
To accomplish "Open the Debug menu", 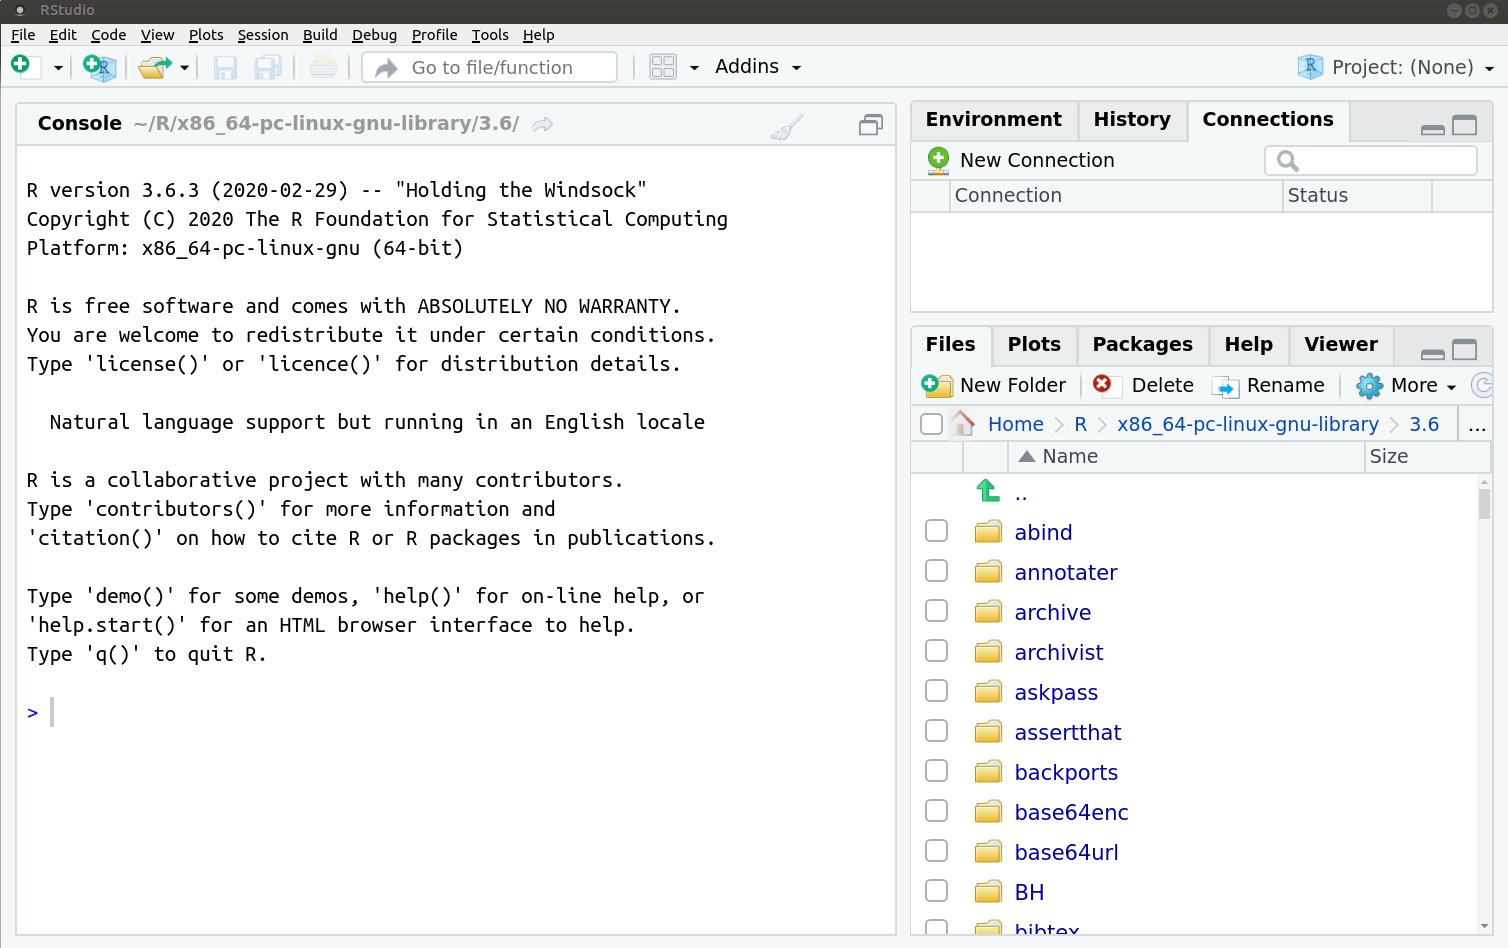I will click(374, 35).
